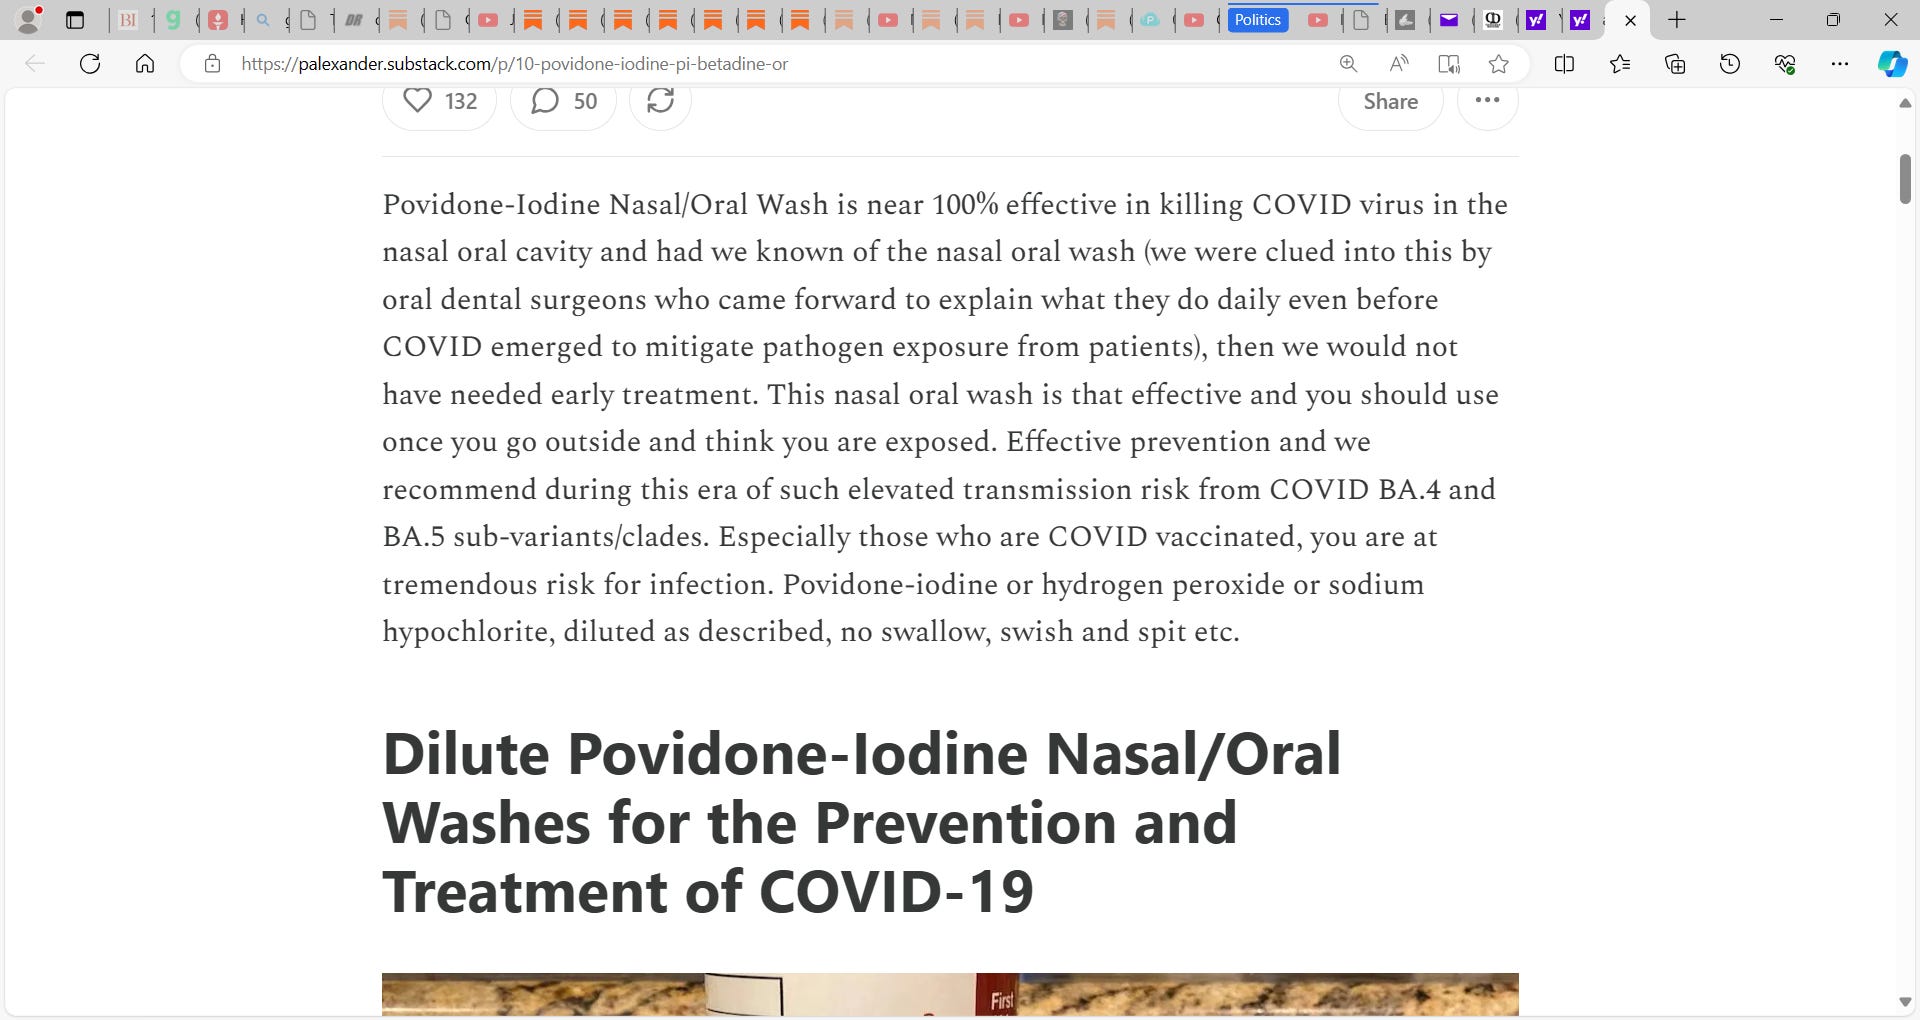Open Edge Settings and more menu

(x=1840, y=64)
